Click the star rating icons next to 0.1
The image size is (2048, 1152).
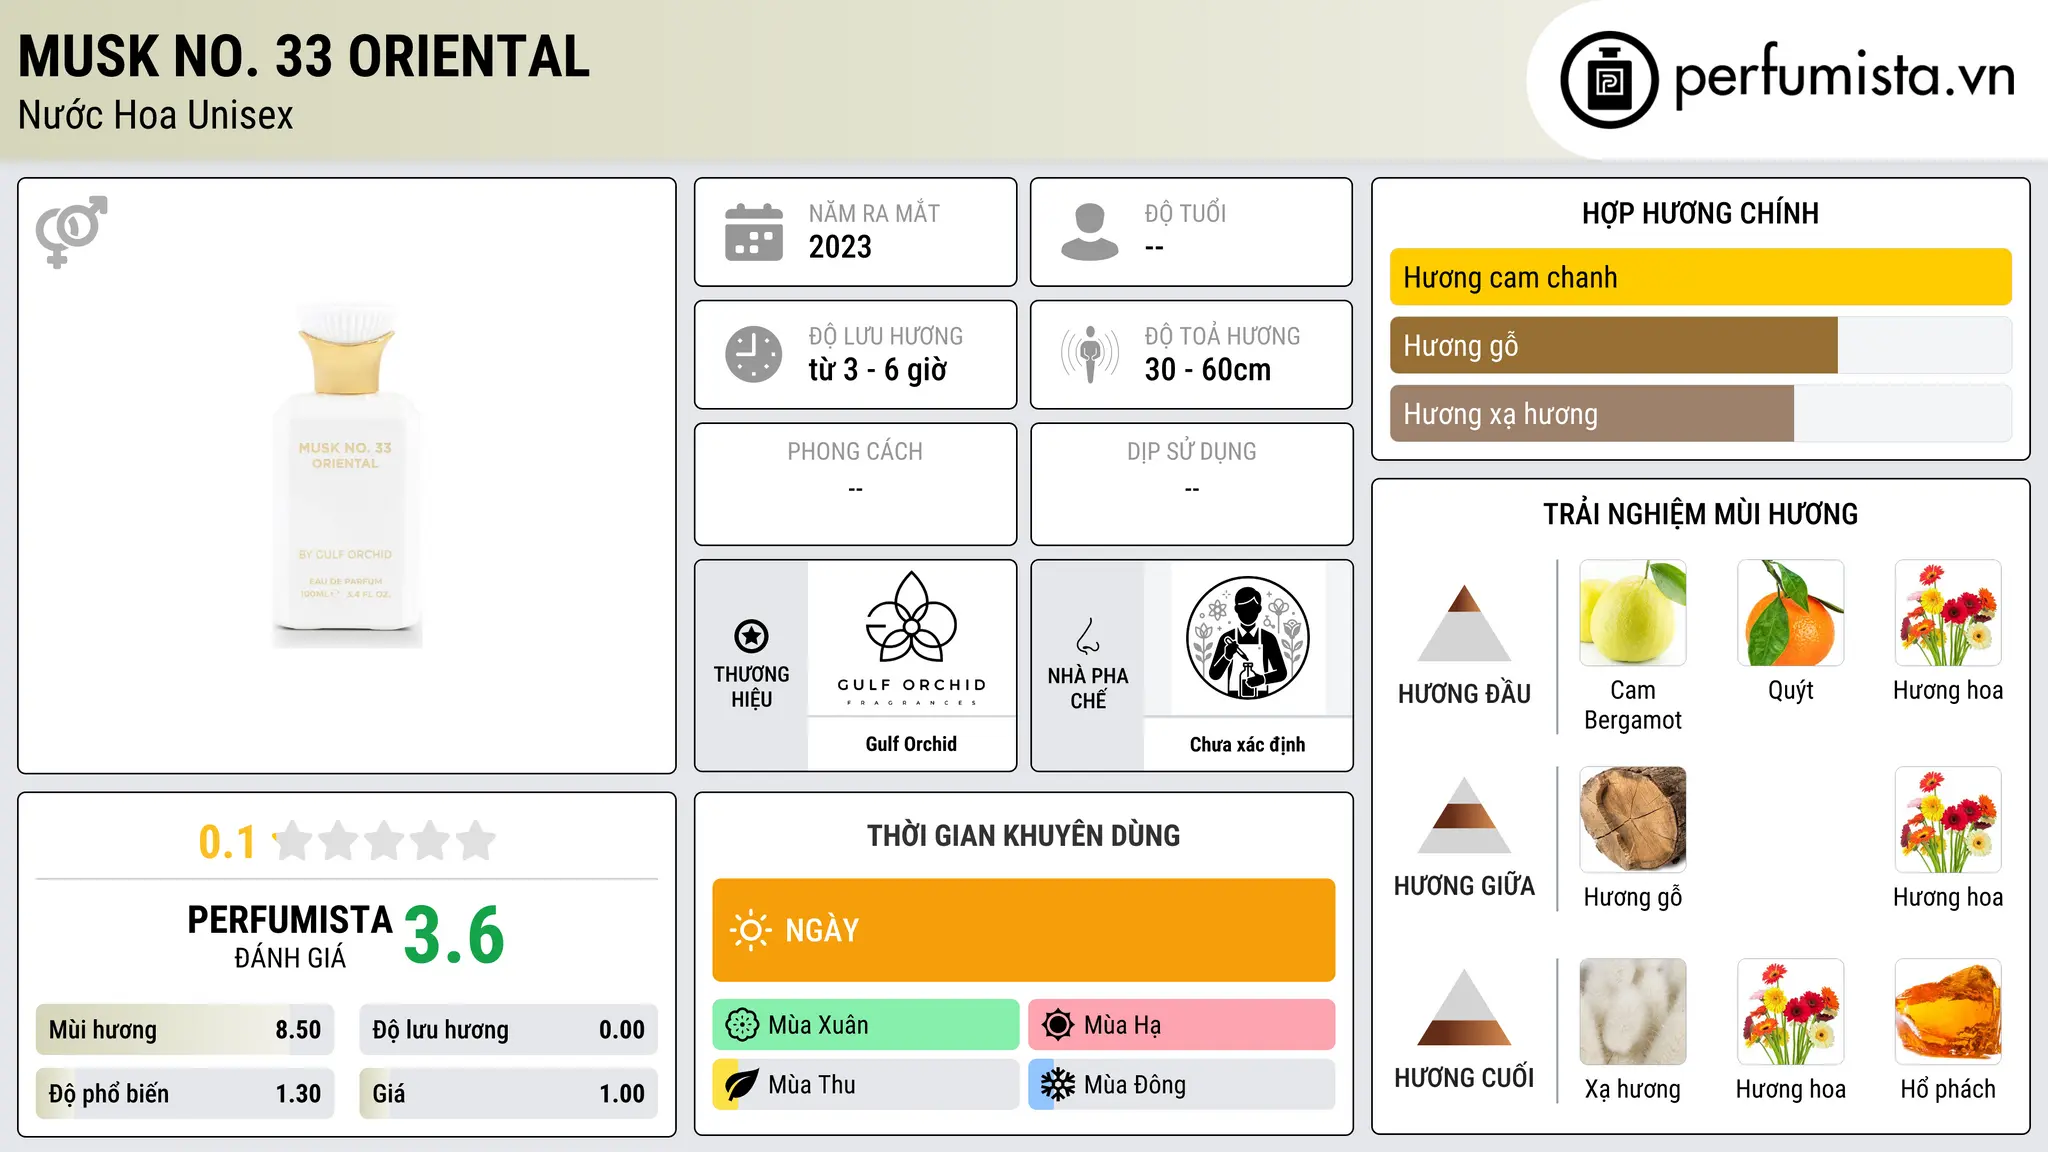coord(385,841)
